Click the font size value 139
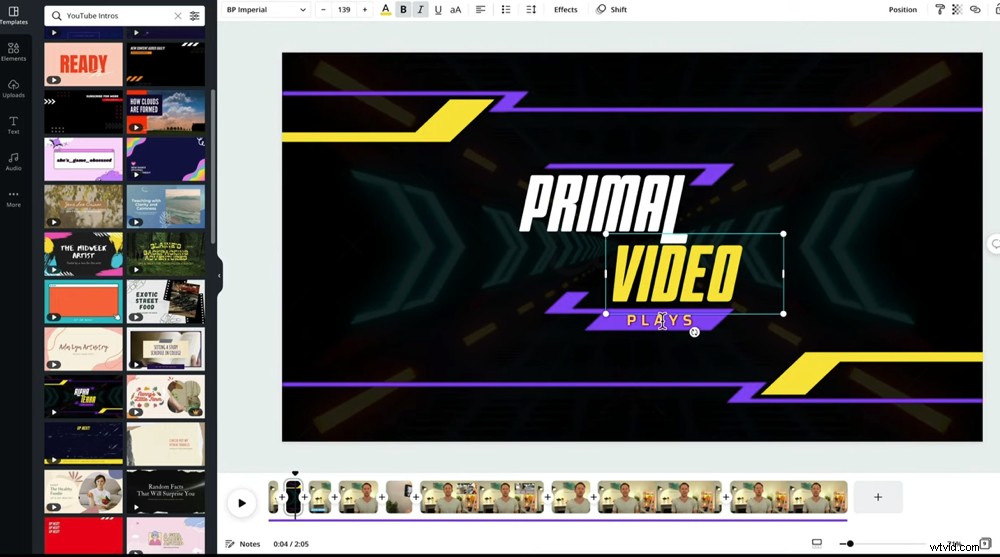 pos(344,10)
